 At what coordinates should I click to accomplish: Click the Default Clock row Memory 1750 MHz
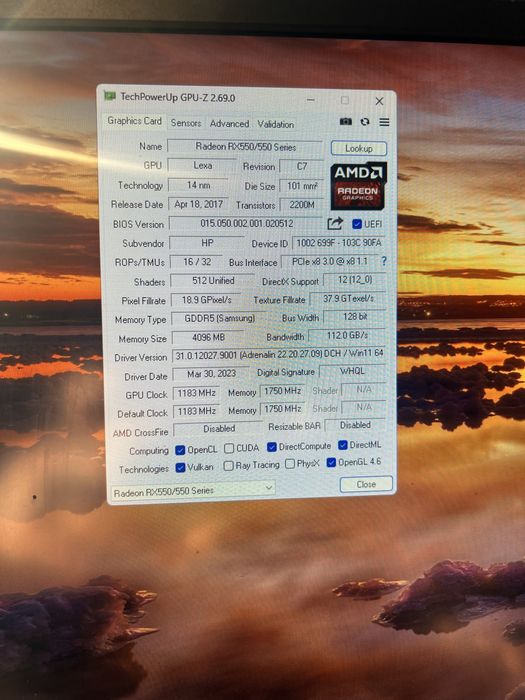click(283, 409)
